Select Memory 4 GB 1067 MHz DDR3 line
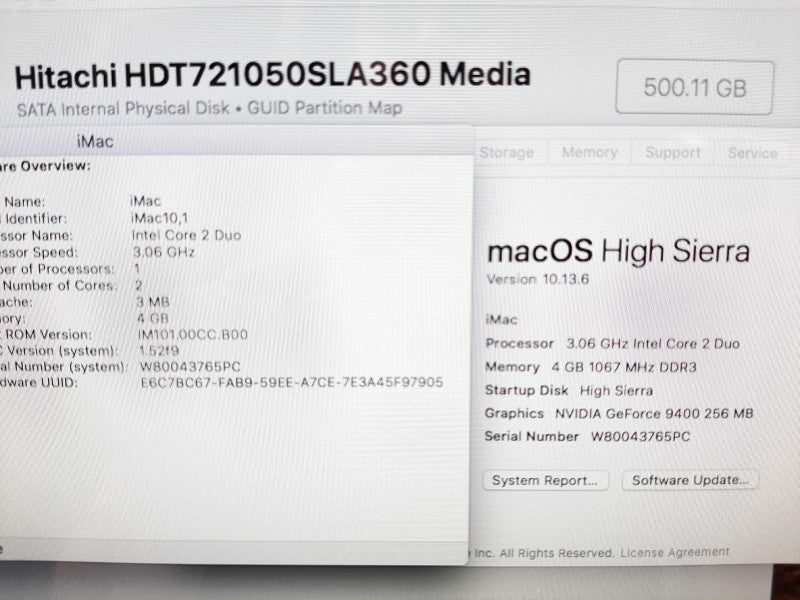 tap(591, 367)
